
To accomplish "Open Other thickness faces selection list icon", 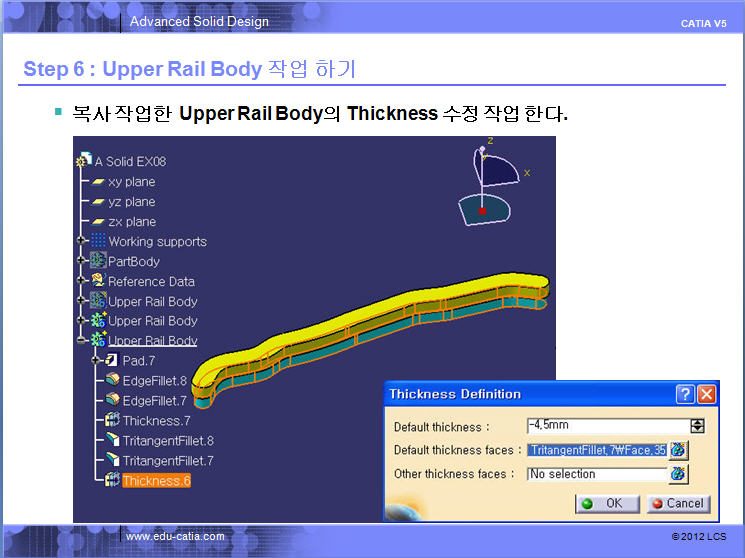I will pyautogui.click(x=679, y=474).
